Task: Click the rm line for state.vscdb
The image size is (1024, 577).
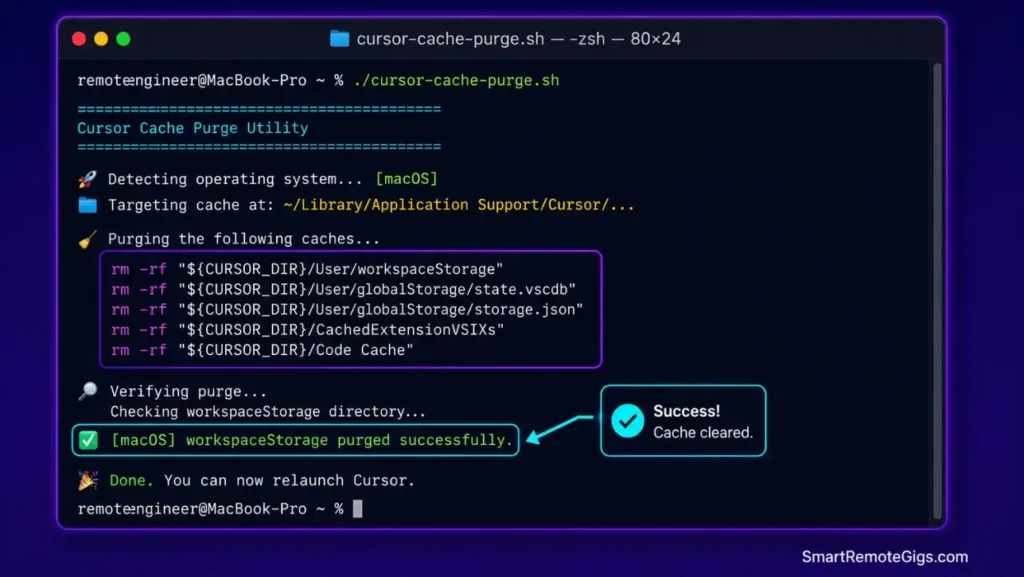Action: point(344,289)
